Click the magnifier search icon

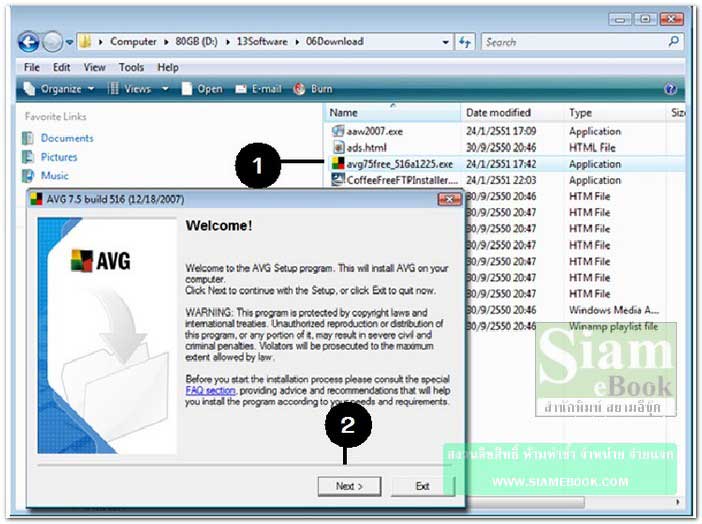[x=673, y=42]
